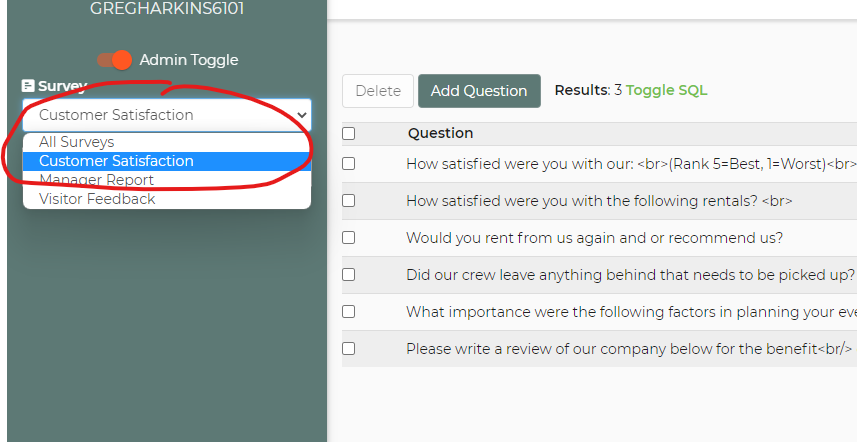Check the select-all header checkbox
The height and width of the screenshot is (442, 857).
click(348, 133)
